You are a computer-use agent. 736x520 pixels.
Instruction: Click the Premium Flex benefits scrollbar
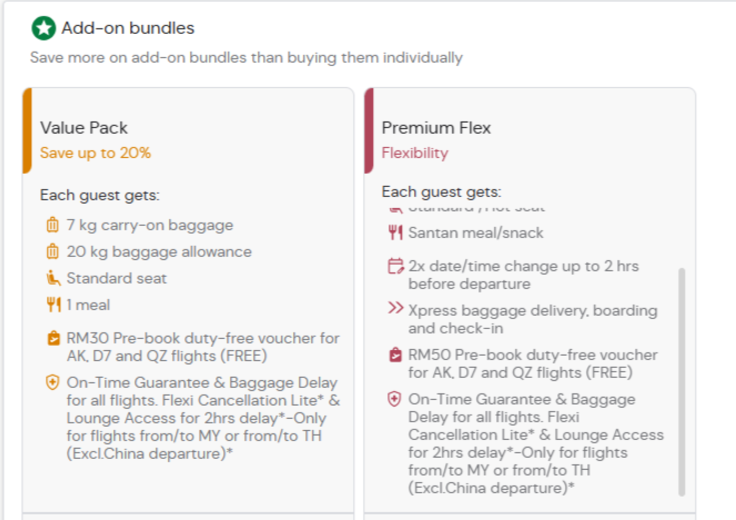pos(682,380)
